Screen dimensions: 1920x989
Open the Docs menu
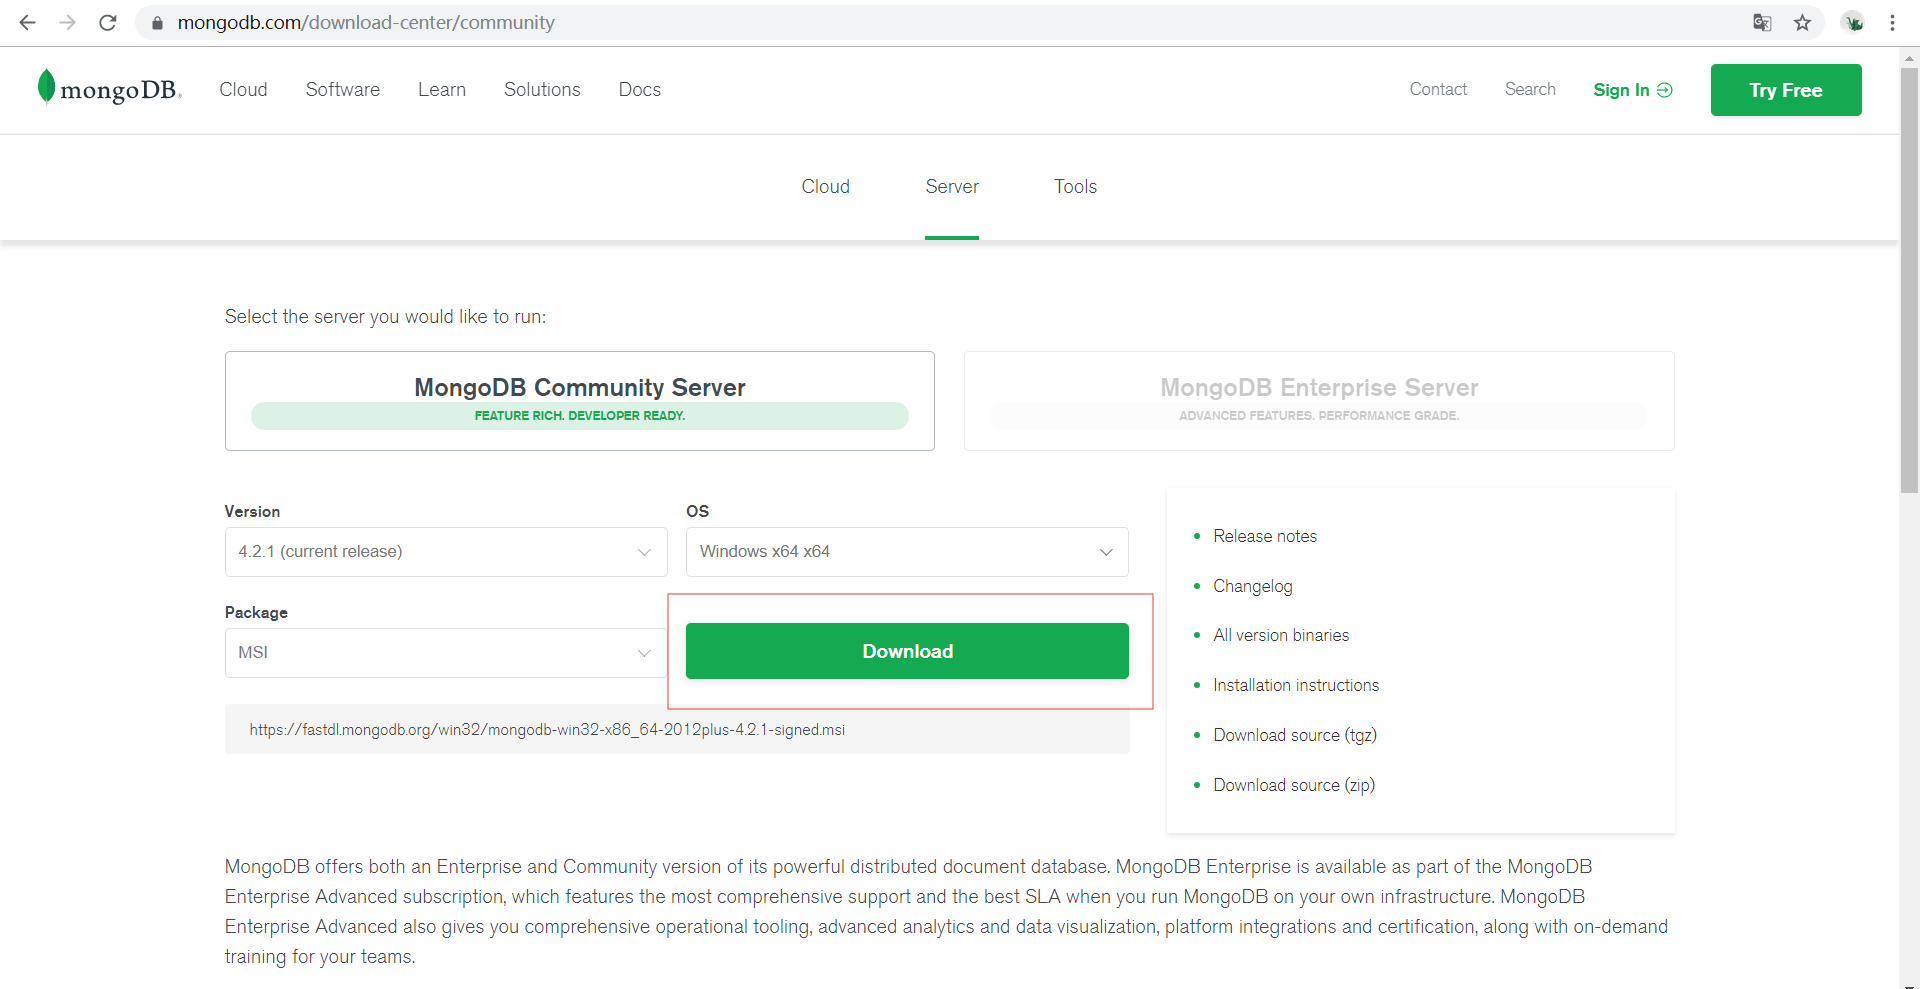(640, 89)
